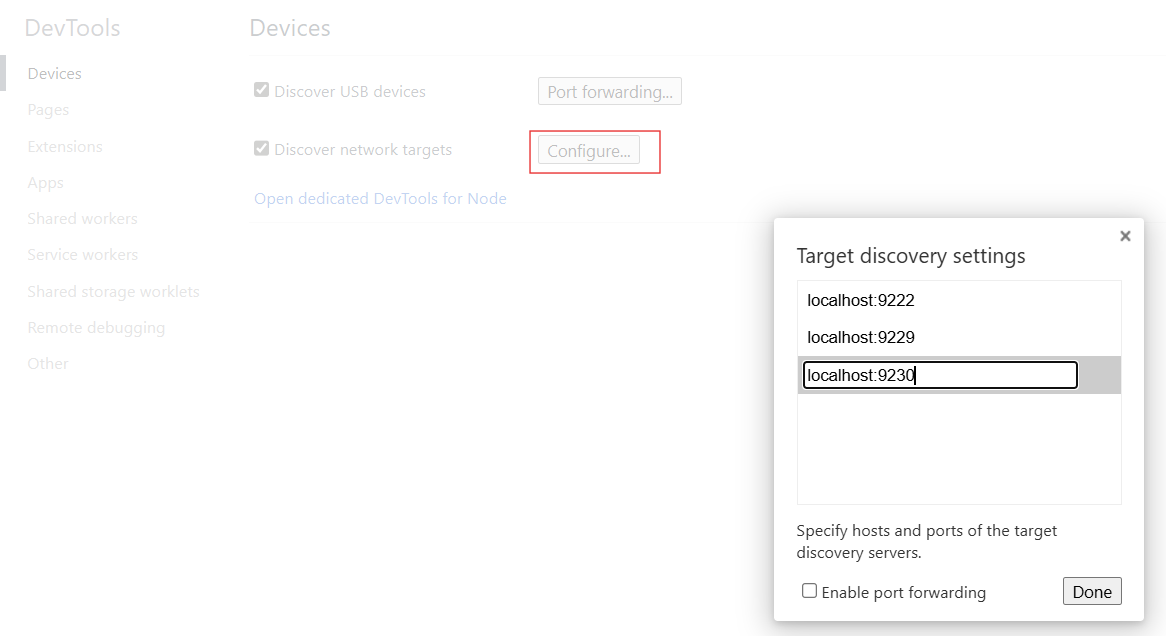Toggle Discover network targets checkbox

(262, 149)
